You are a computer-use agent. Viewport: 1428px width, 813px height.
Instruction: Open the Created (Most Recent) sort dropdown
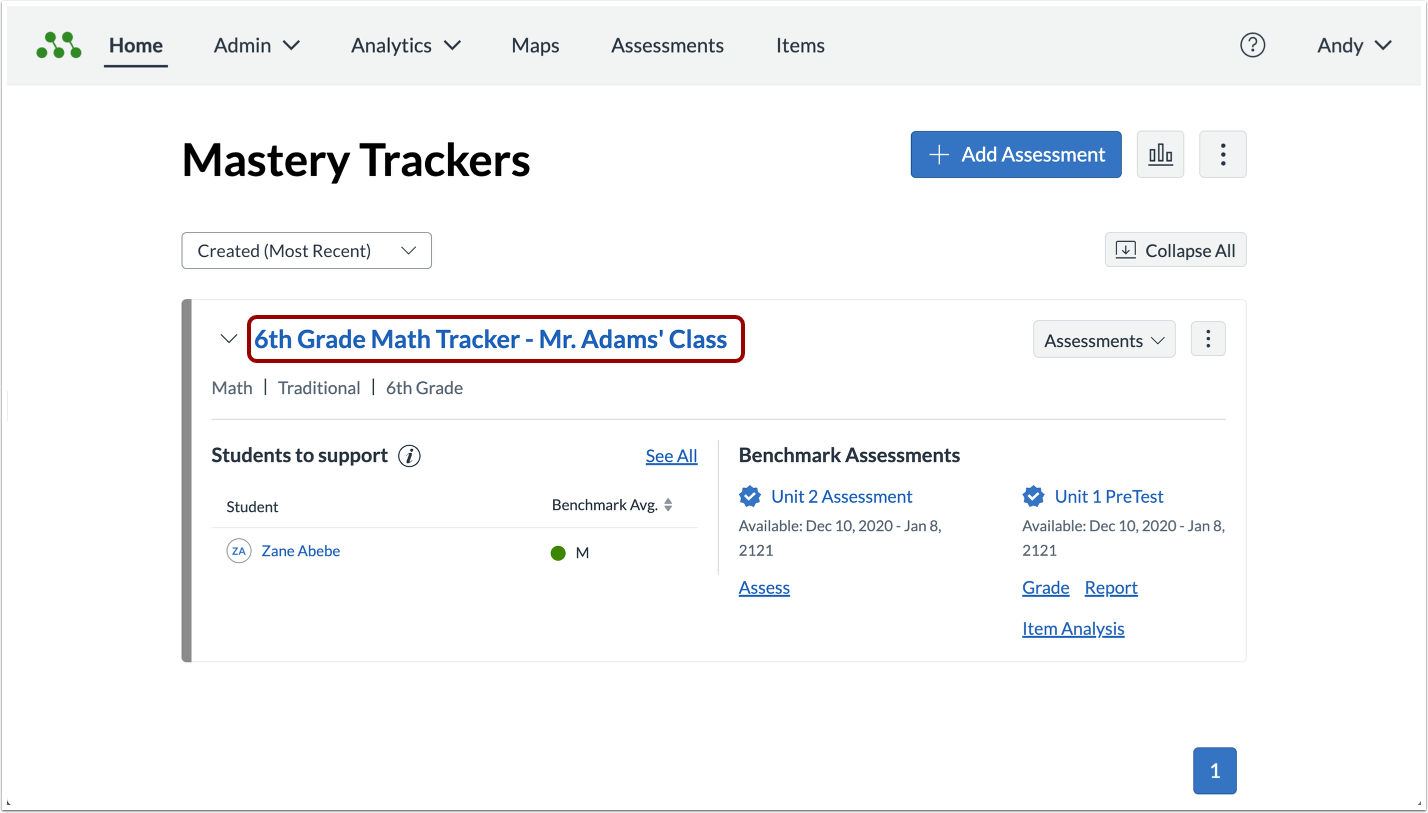click(306, 250)
